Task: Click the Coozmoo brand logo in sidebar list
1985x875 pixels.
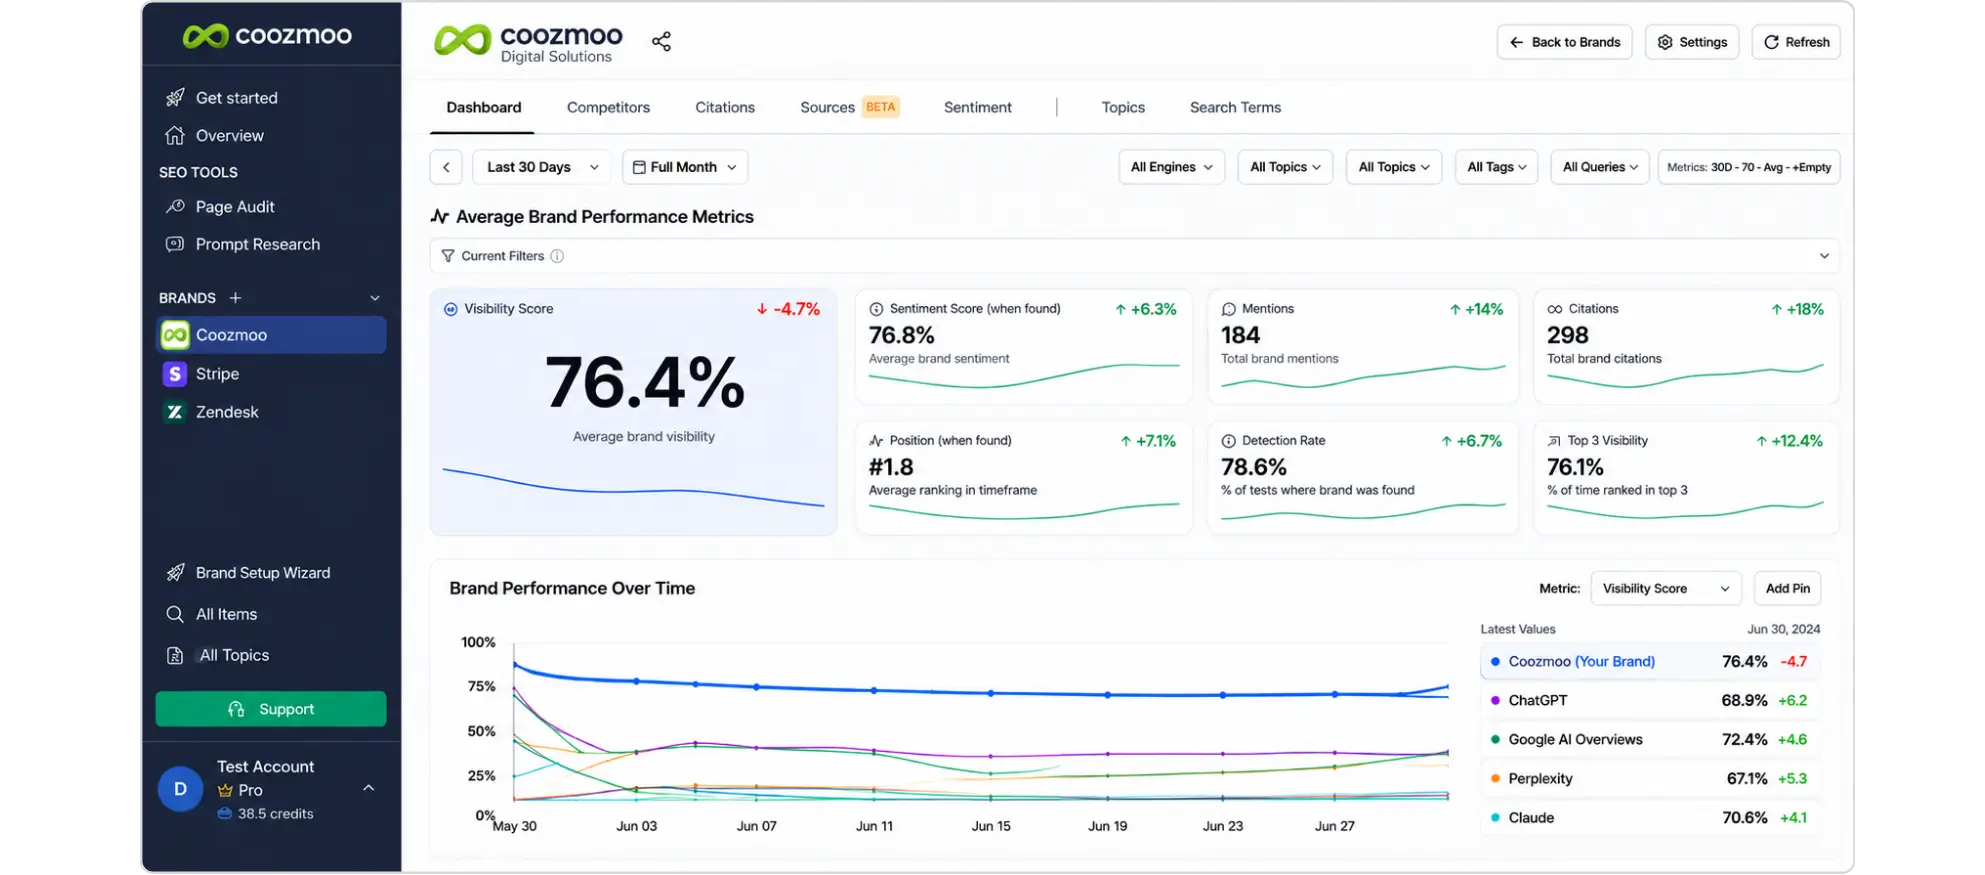Action: [175, 335]
